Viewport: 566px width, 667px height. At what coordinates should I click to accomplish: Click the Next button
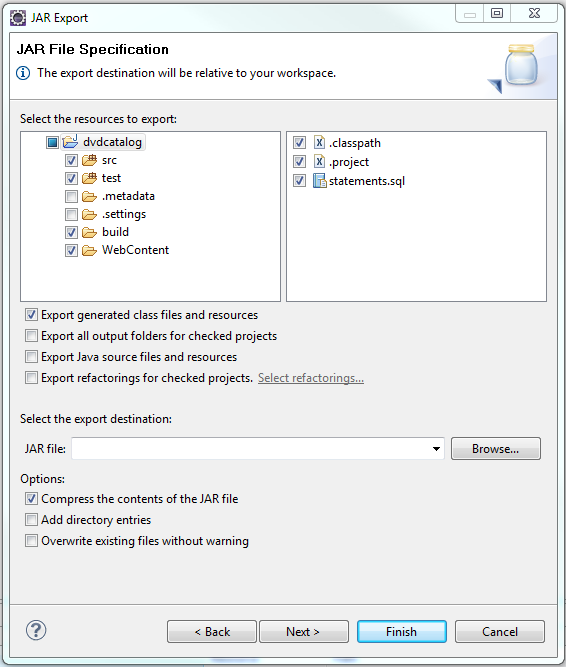(x=304, y=632)
